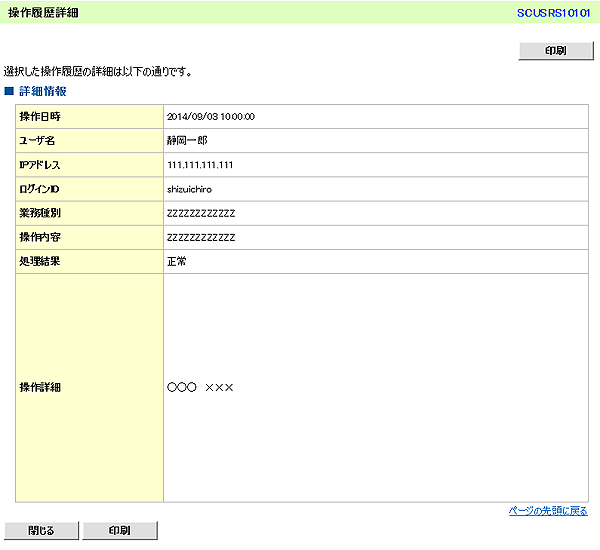Image resolution: width=600 pixels, height=550 pixels.
Task: Click the 操作履歴詳細 page title
Action: point(43,13)
